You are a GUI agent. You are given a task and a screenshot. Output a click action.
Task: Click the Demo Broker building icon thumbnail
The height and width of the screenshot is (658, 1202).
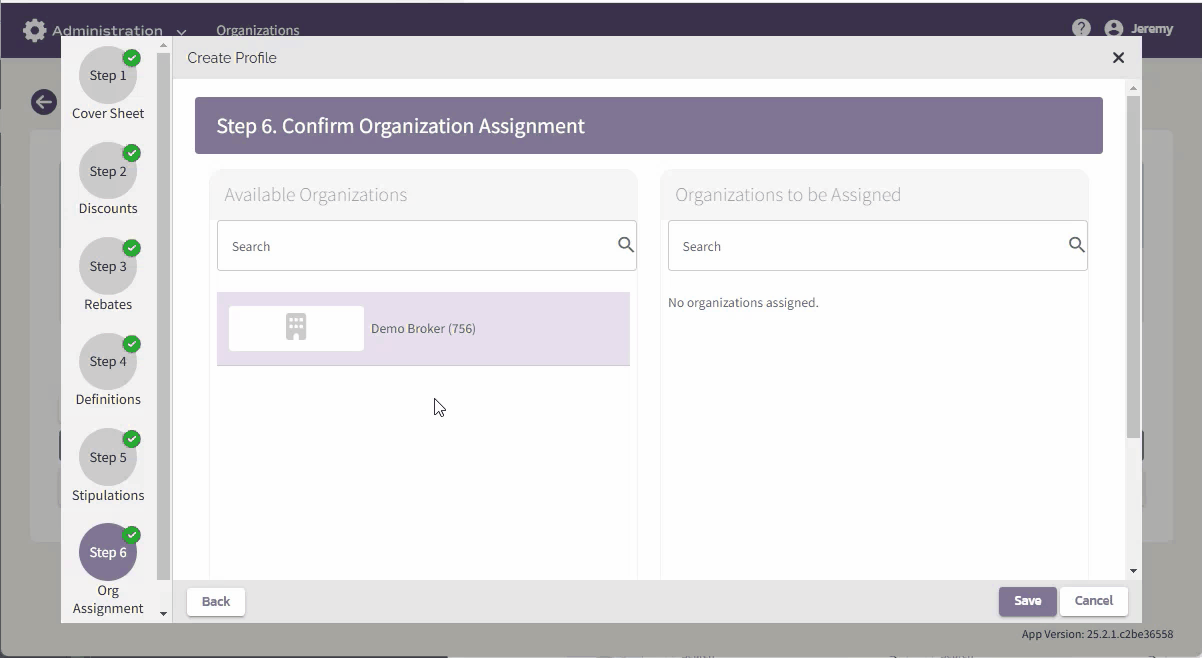click(296, 328)
